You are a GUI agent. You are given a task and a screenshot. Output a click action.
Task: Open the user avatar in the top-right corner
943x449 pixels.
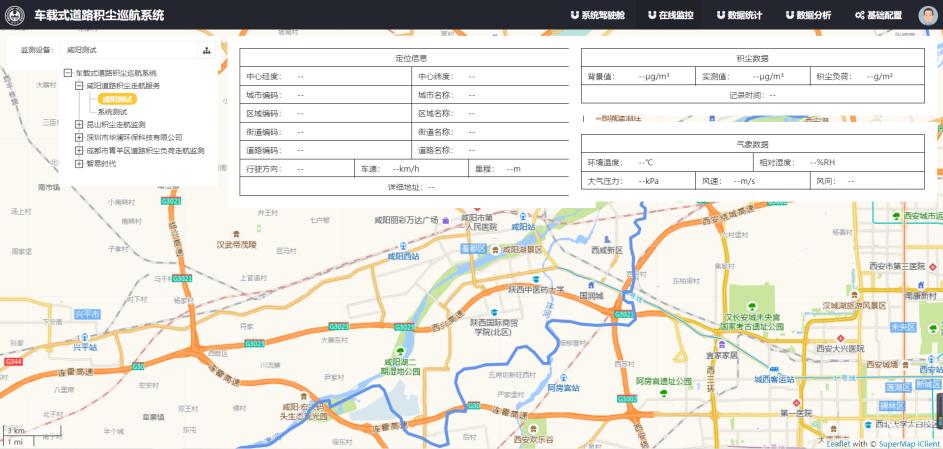pos(927,15)
